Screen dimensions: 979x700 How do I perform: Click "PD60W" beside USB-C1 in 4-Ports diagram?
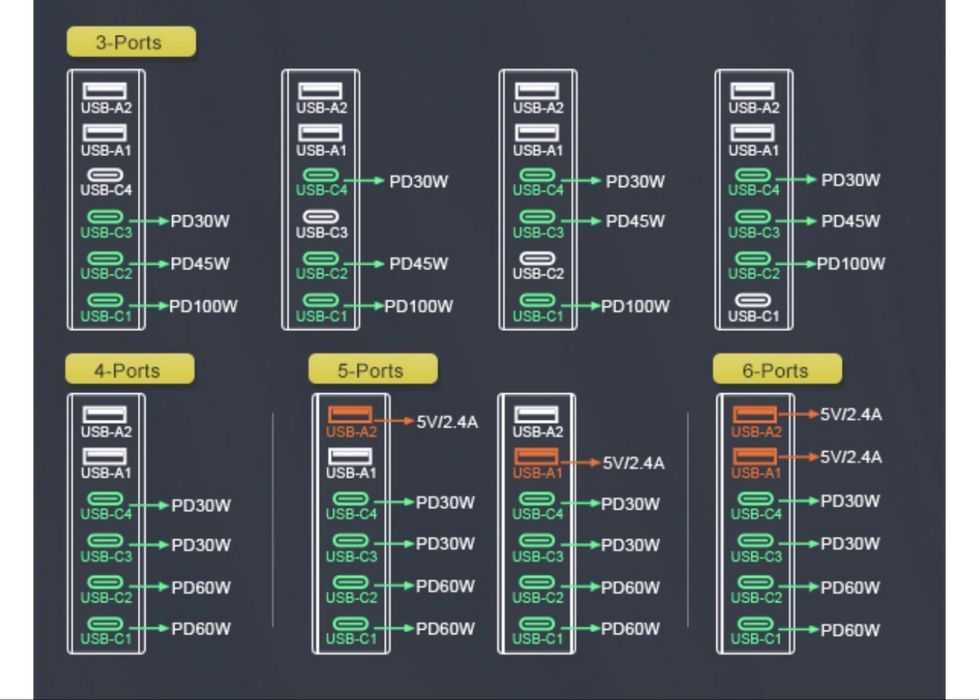[x=201, y=629]
